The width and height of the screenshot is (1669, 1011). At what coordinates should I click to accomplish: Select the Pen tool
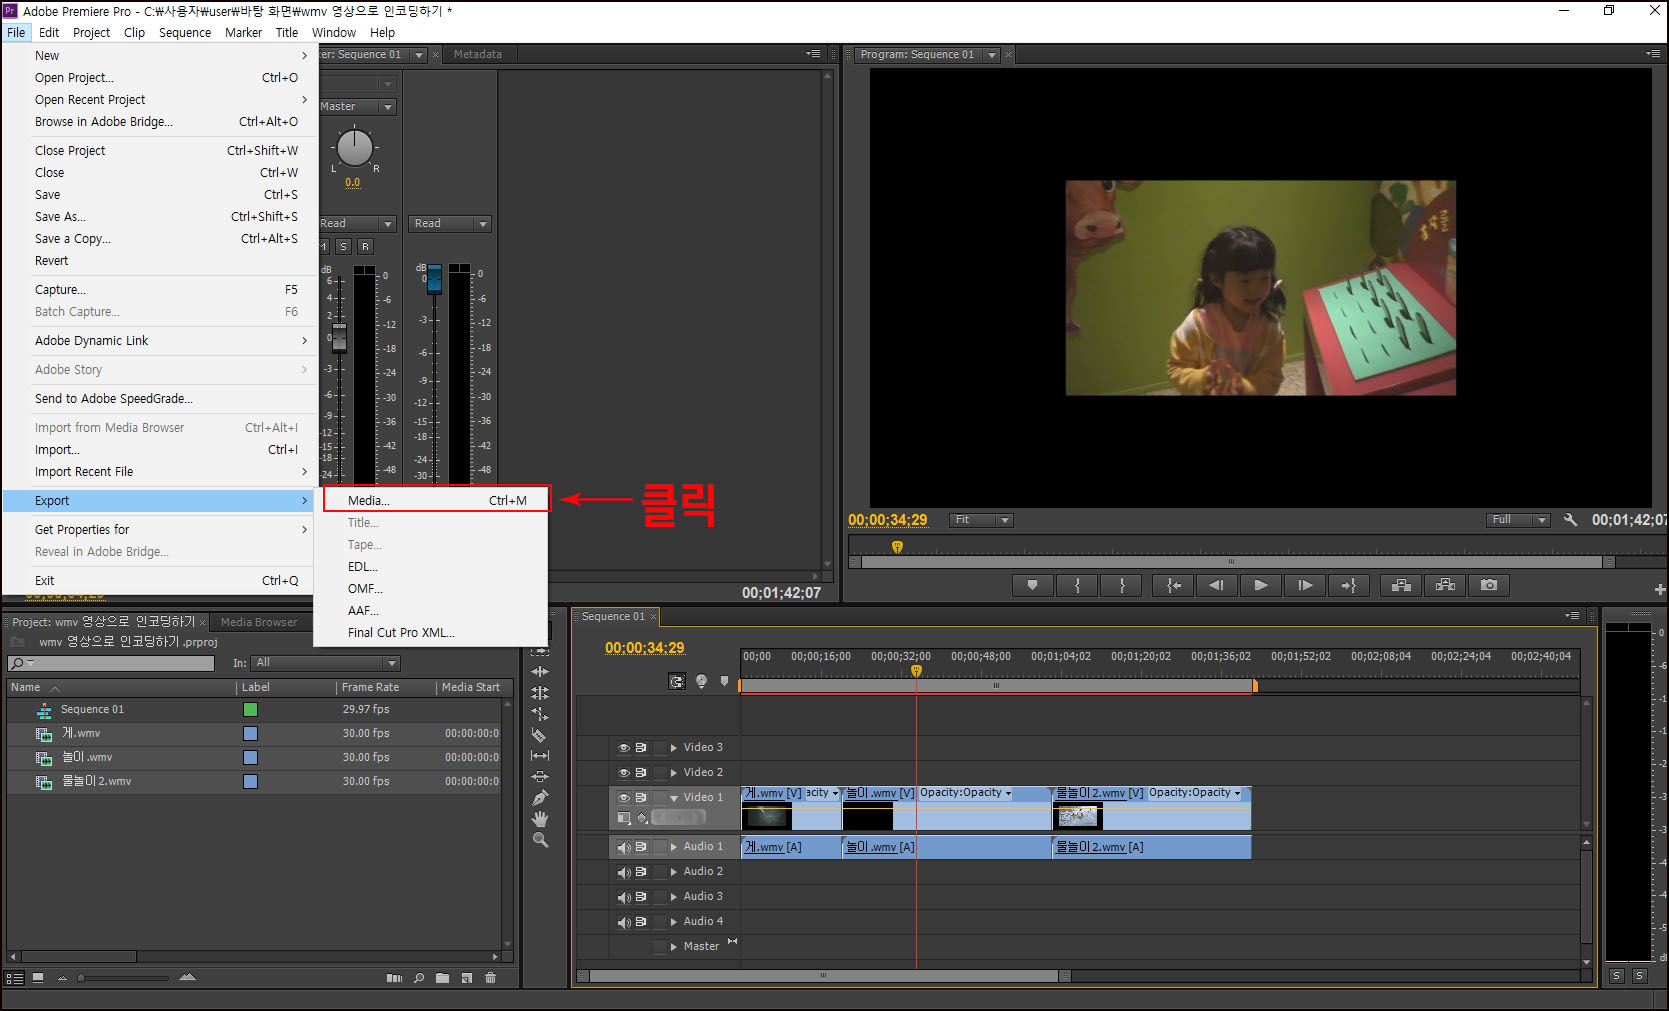[540, 798]
